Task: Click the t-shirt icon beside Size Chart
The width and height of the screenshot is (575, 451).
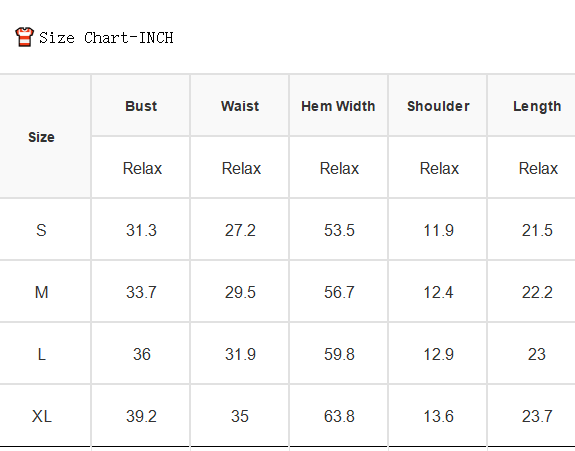Action: (x=25, y=37)
